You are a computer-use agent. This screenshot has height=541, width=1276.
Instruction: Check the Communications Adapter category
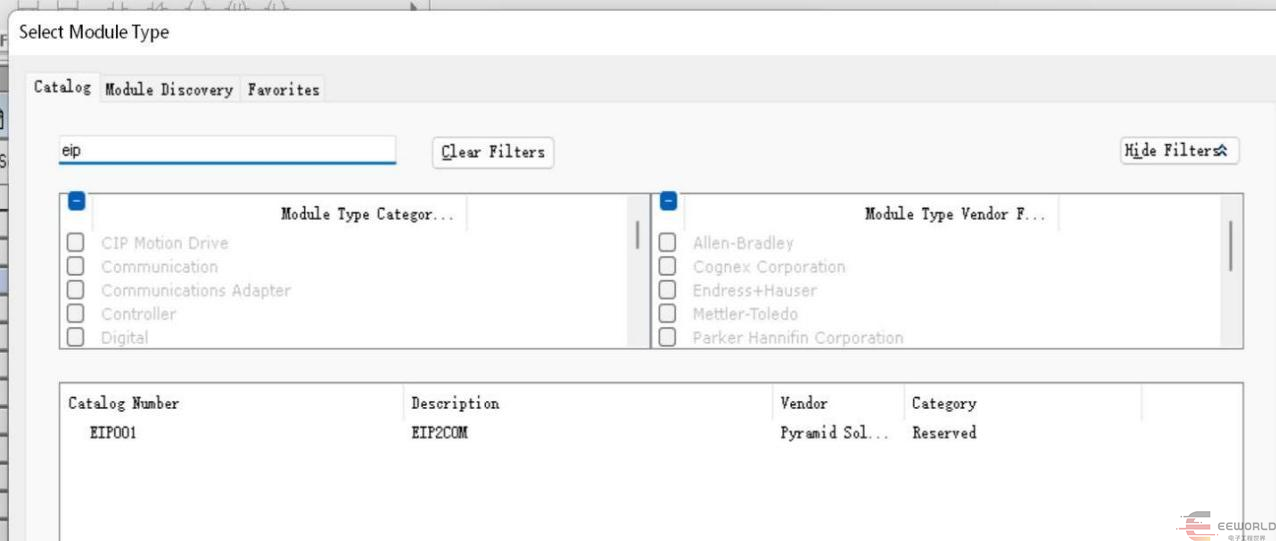75,290
